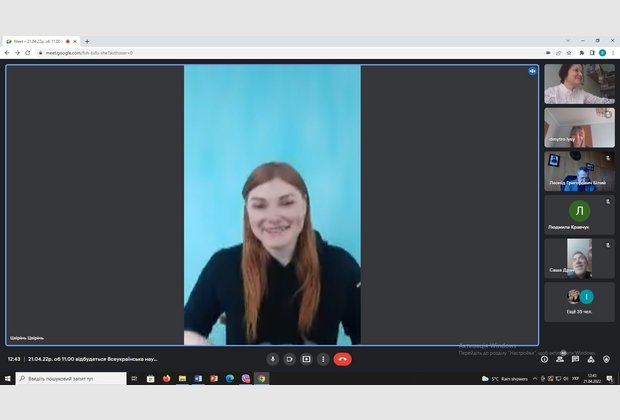Open the Chrome three-dot menu

613,53
